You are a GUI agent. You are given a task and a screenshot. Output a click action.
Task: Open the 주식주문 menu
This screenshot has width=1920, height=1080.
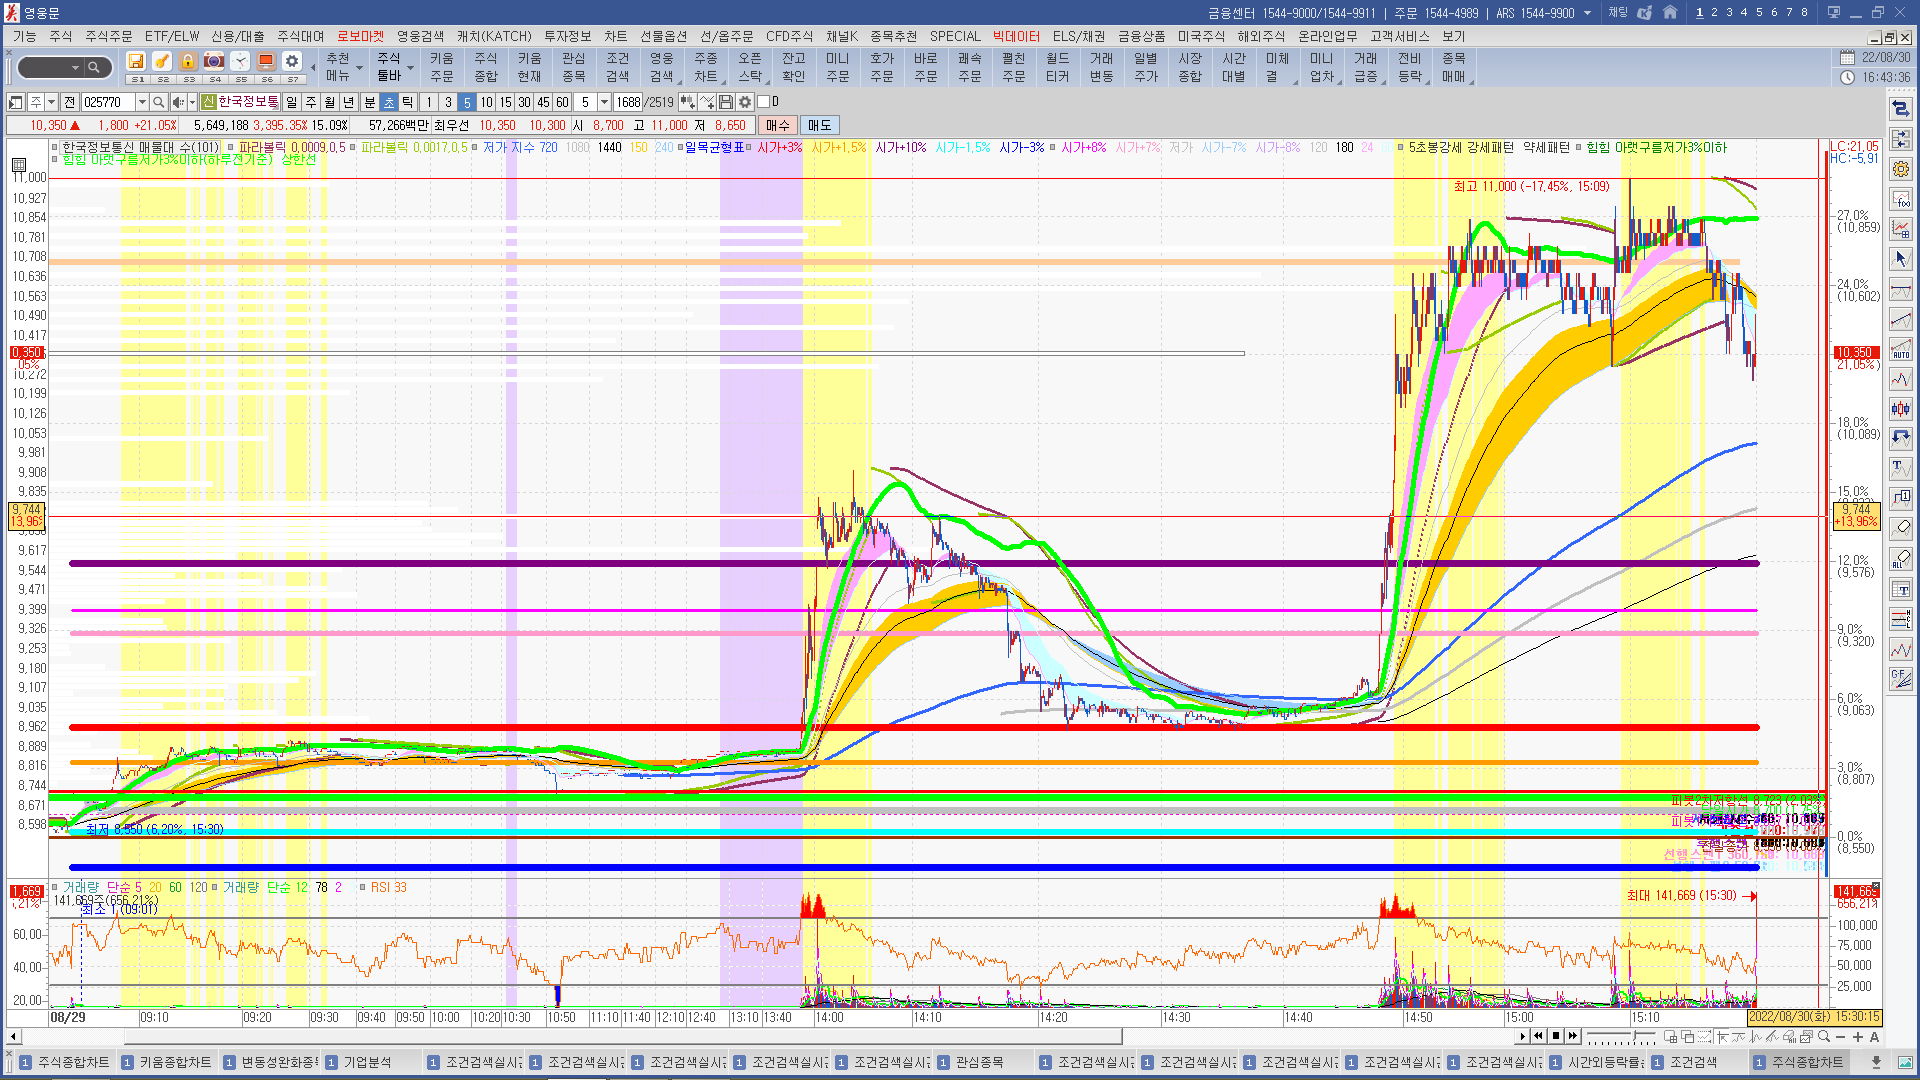pyautogui.click(x=109, y=36)
